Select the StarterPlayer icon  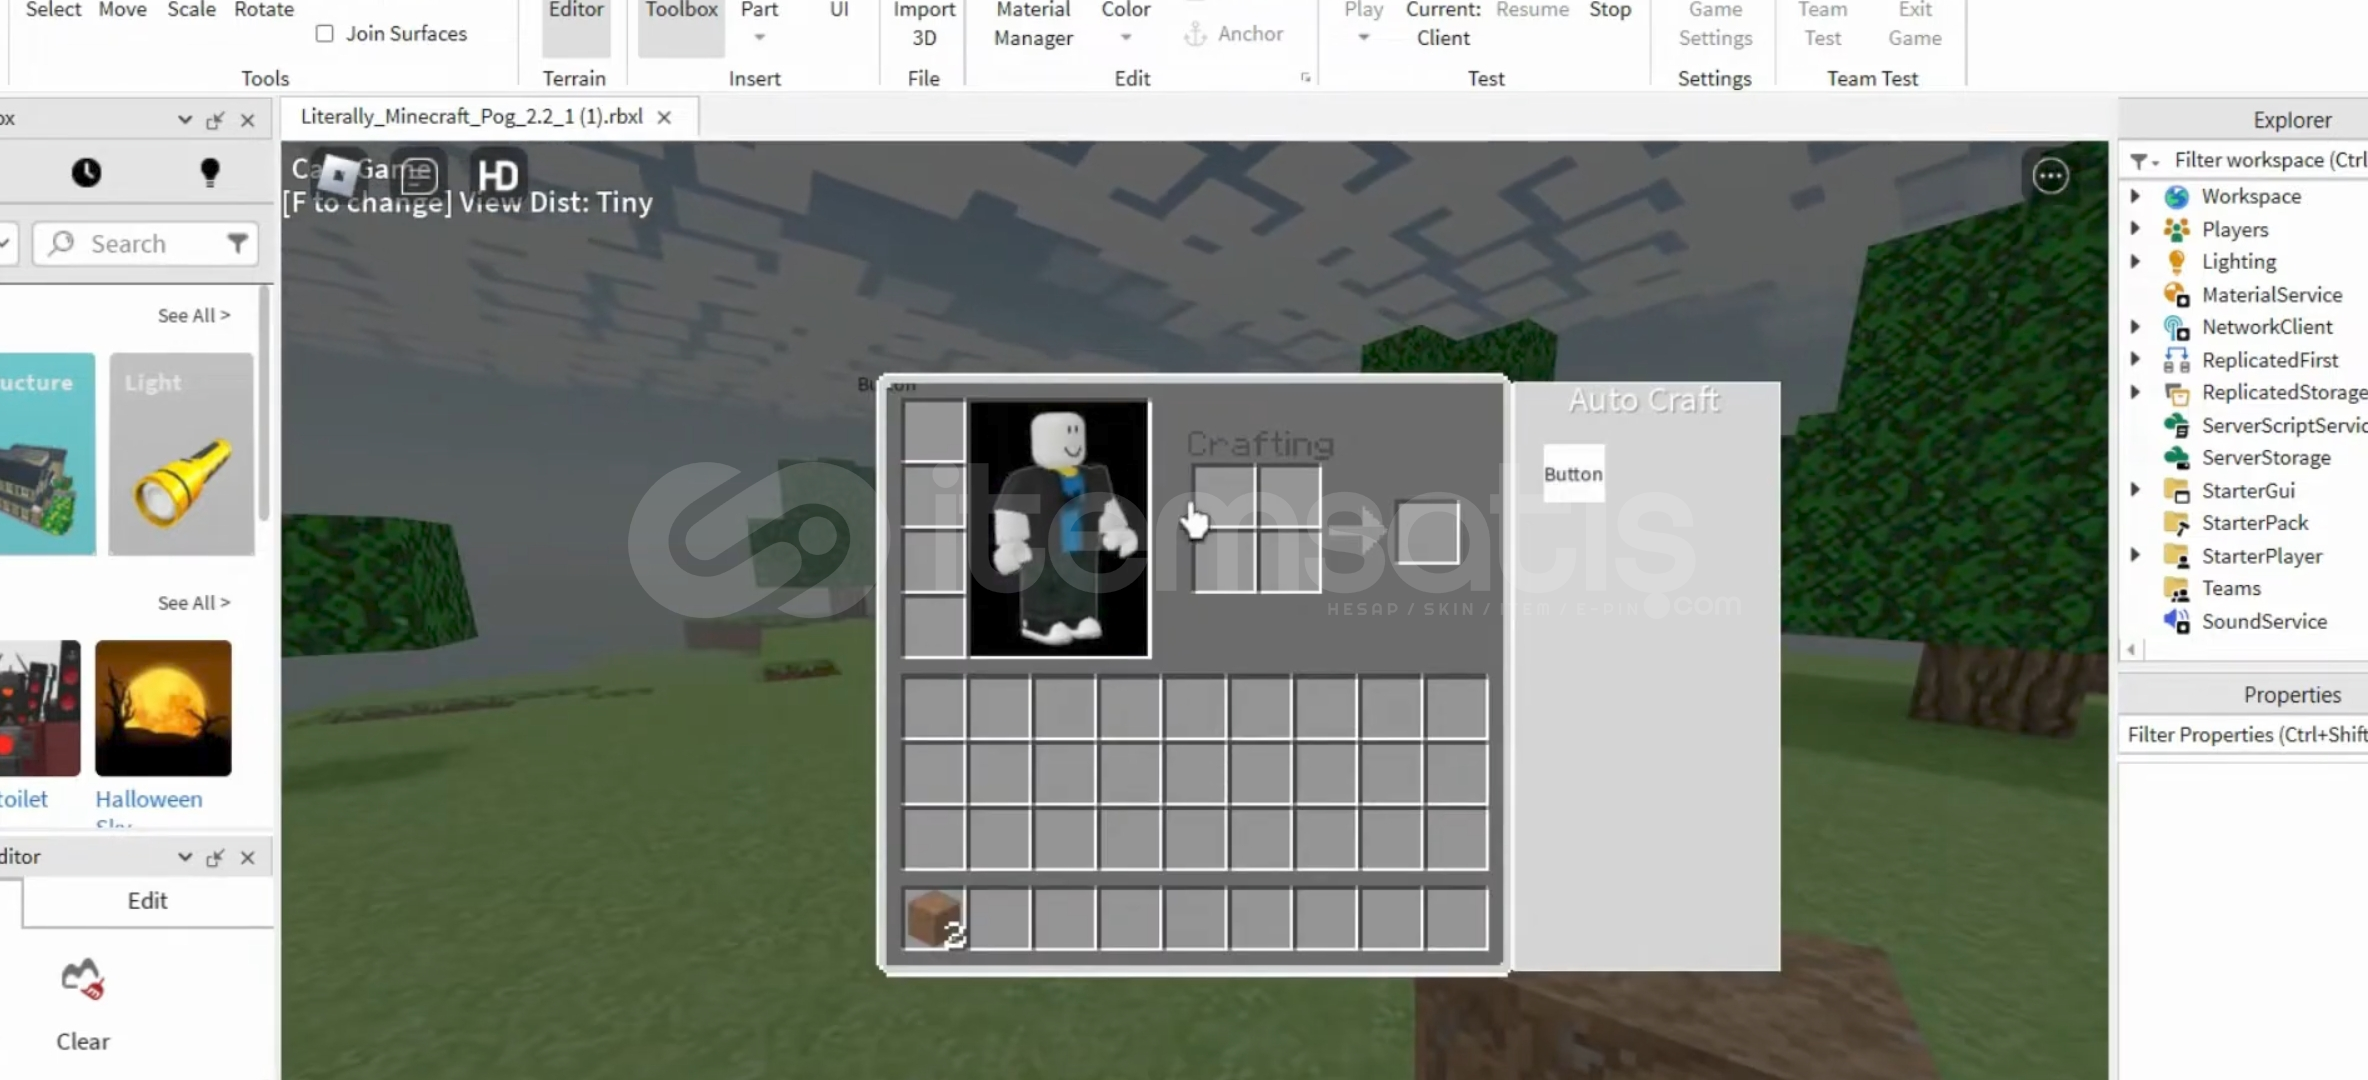[2176, 556]
